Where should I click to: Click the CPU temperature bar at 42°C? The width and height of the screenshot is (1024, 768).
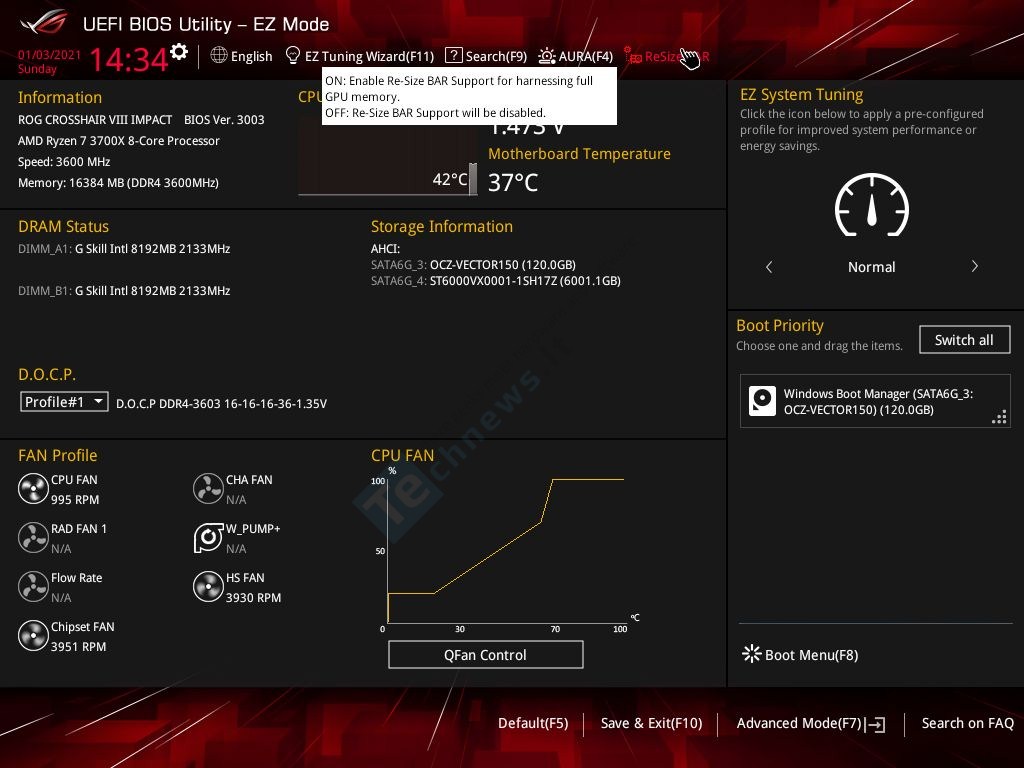coord(473,179)
